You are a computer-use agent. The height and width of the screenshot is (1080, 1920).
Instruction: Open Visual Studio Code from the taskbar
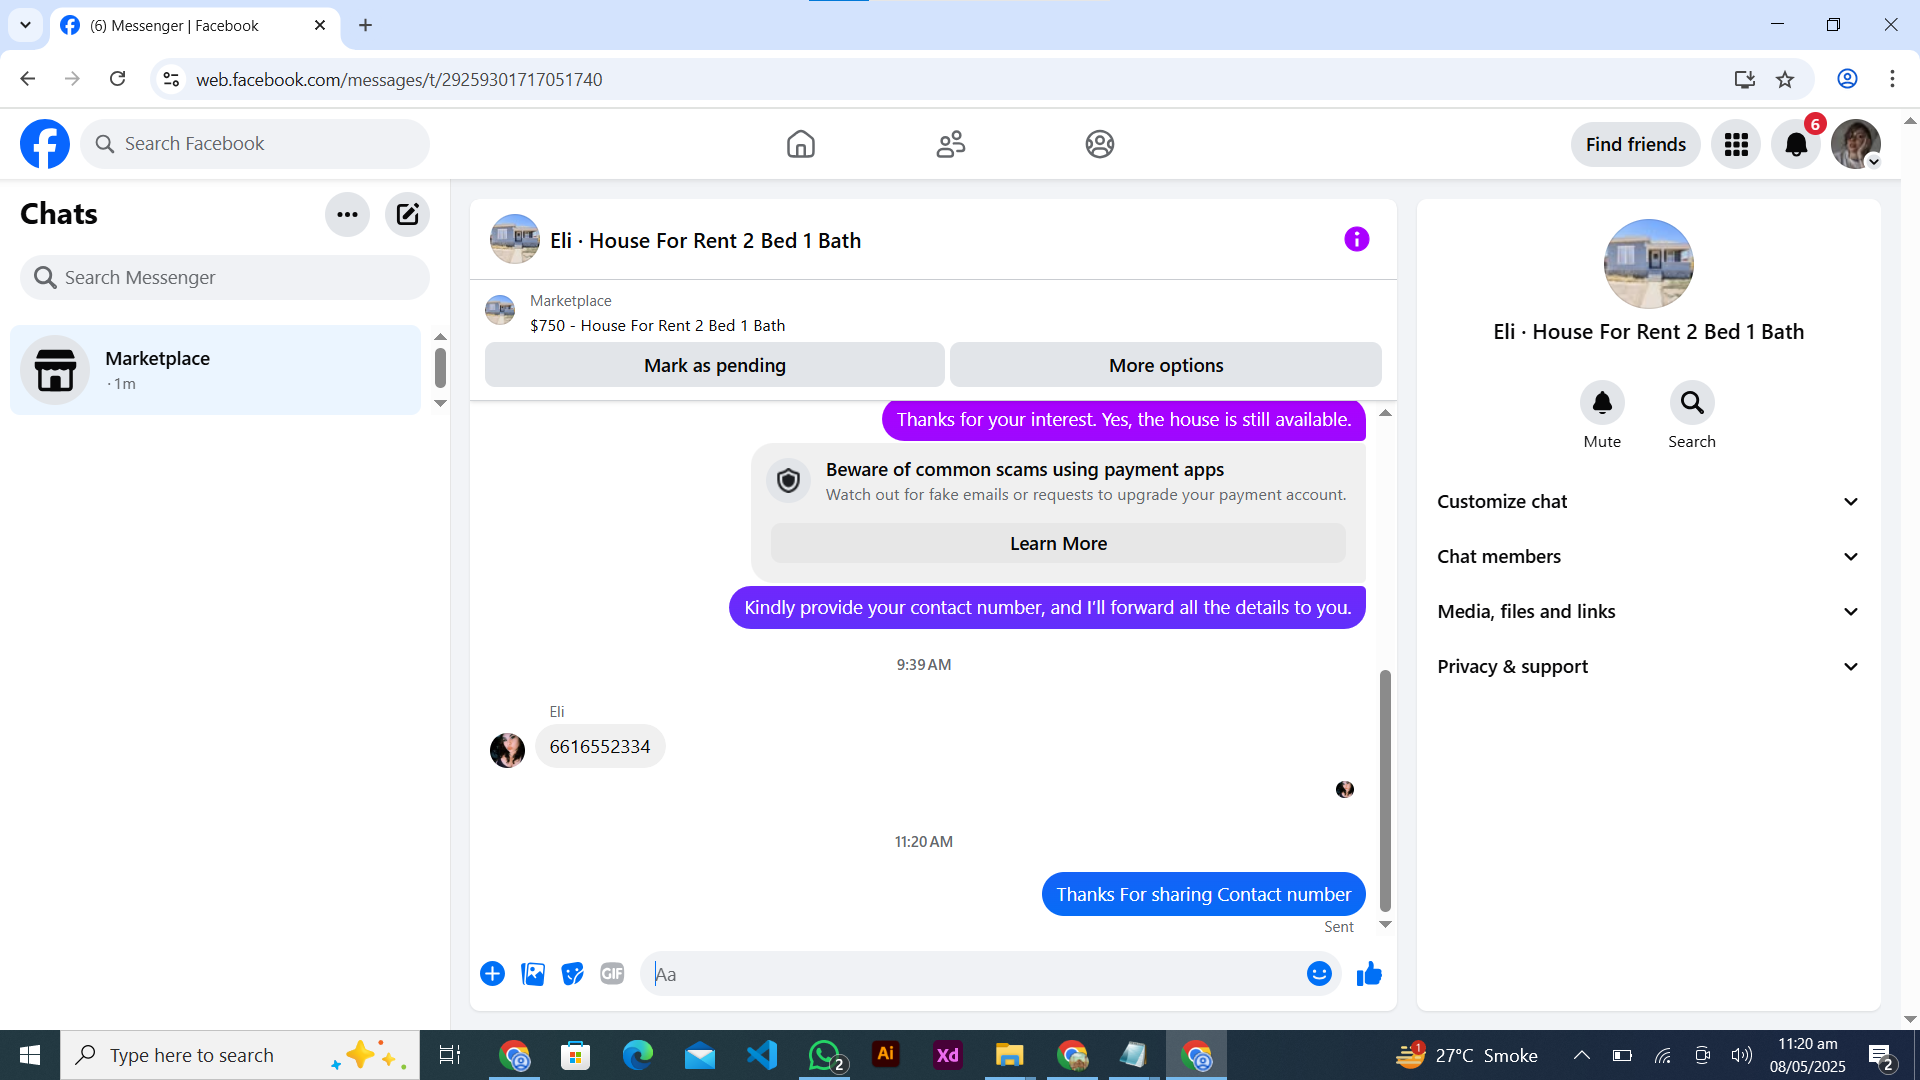click(x=762, y=1055)
